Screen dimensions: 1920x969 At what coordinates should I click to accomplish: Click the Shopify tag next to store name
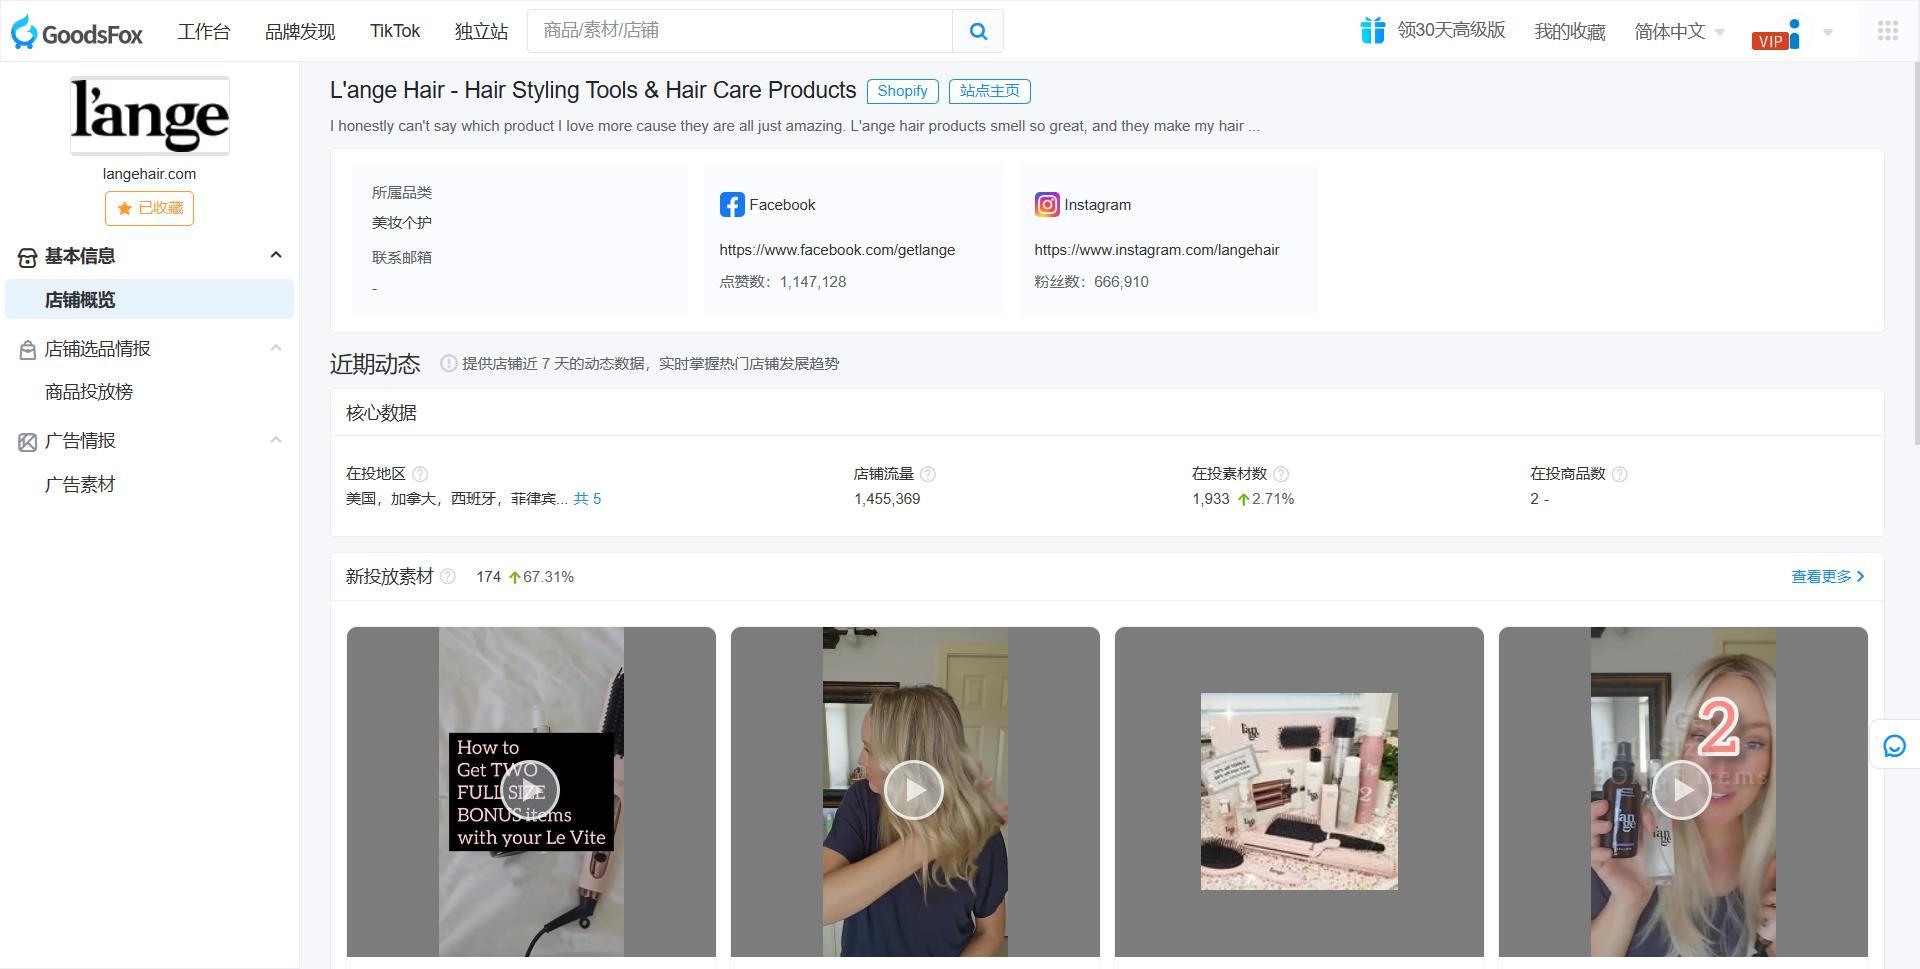point(901,91)
